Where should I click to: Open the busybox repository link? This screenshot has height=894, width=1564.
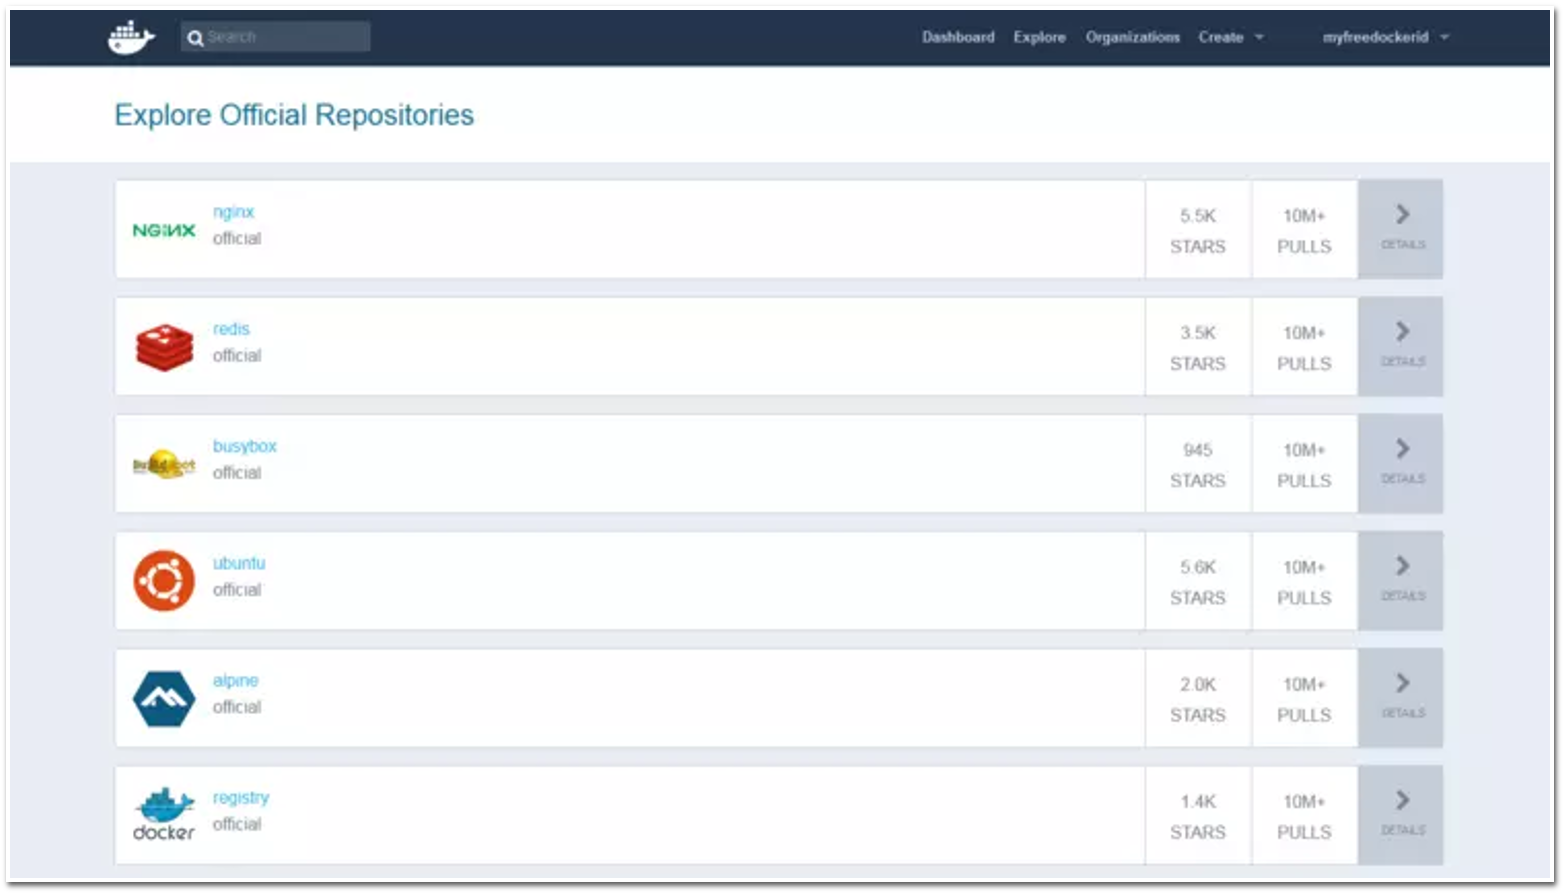[244, 446]
